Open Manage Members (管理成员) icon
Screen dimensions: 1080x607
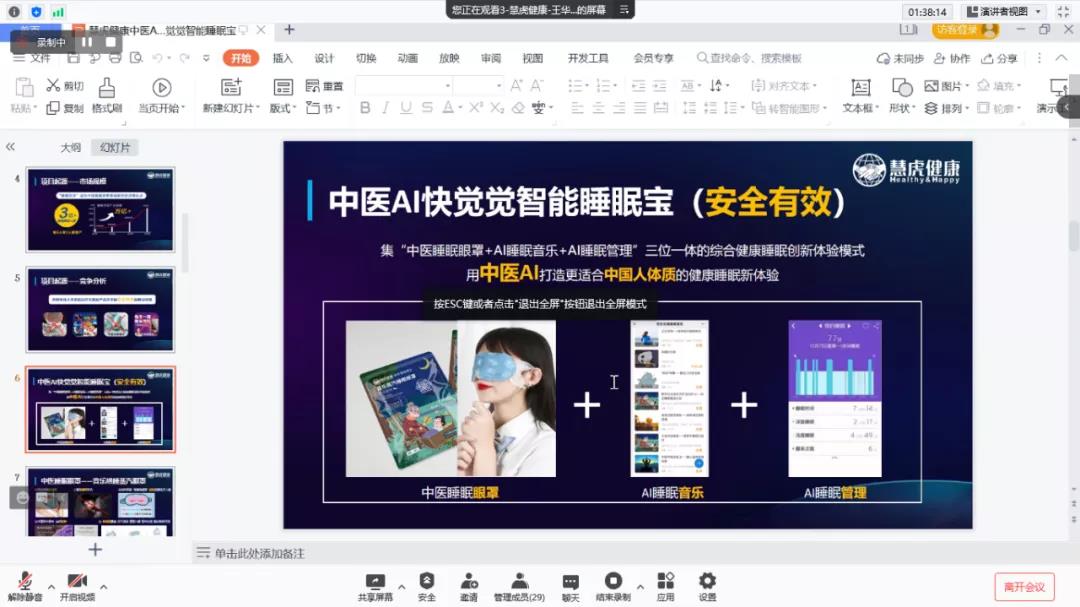point(519,582)
